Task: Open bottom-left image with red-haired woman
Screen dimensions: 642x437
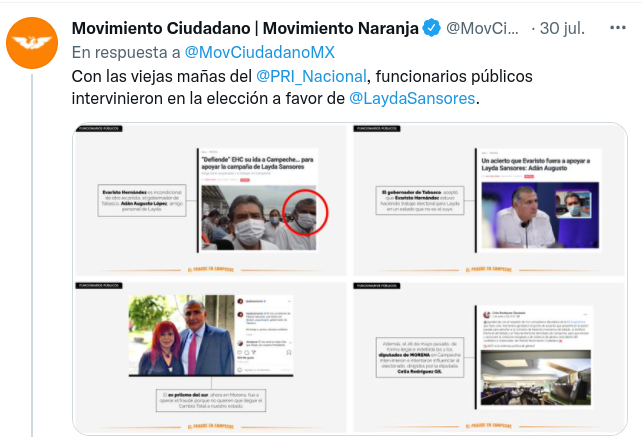Action: (210, 356)
